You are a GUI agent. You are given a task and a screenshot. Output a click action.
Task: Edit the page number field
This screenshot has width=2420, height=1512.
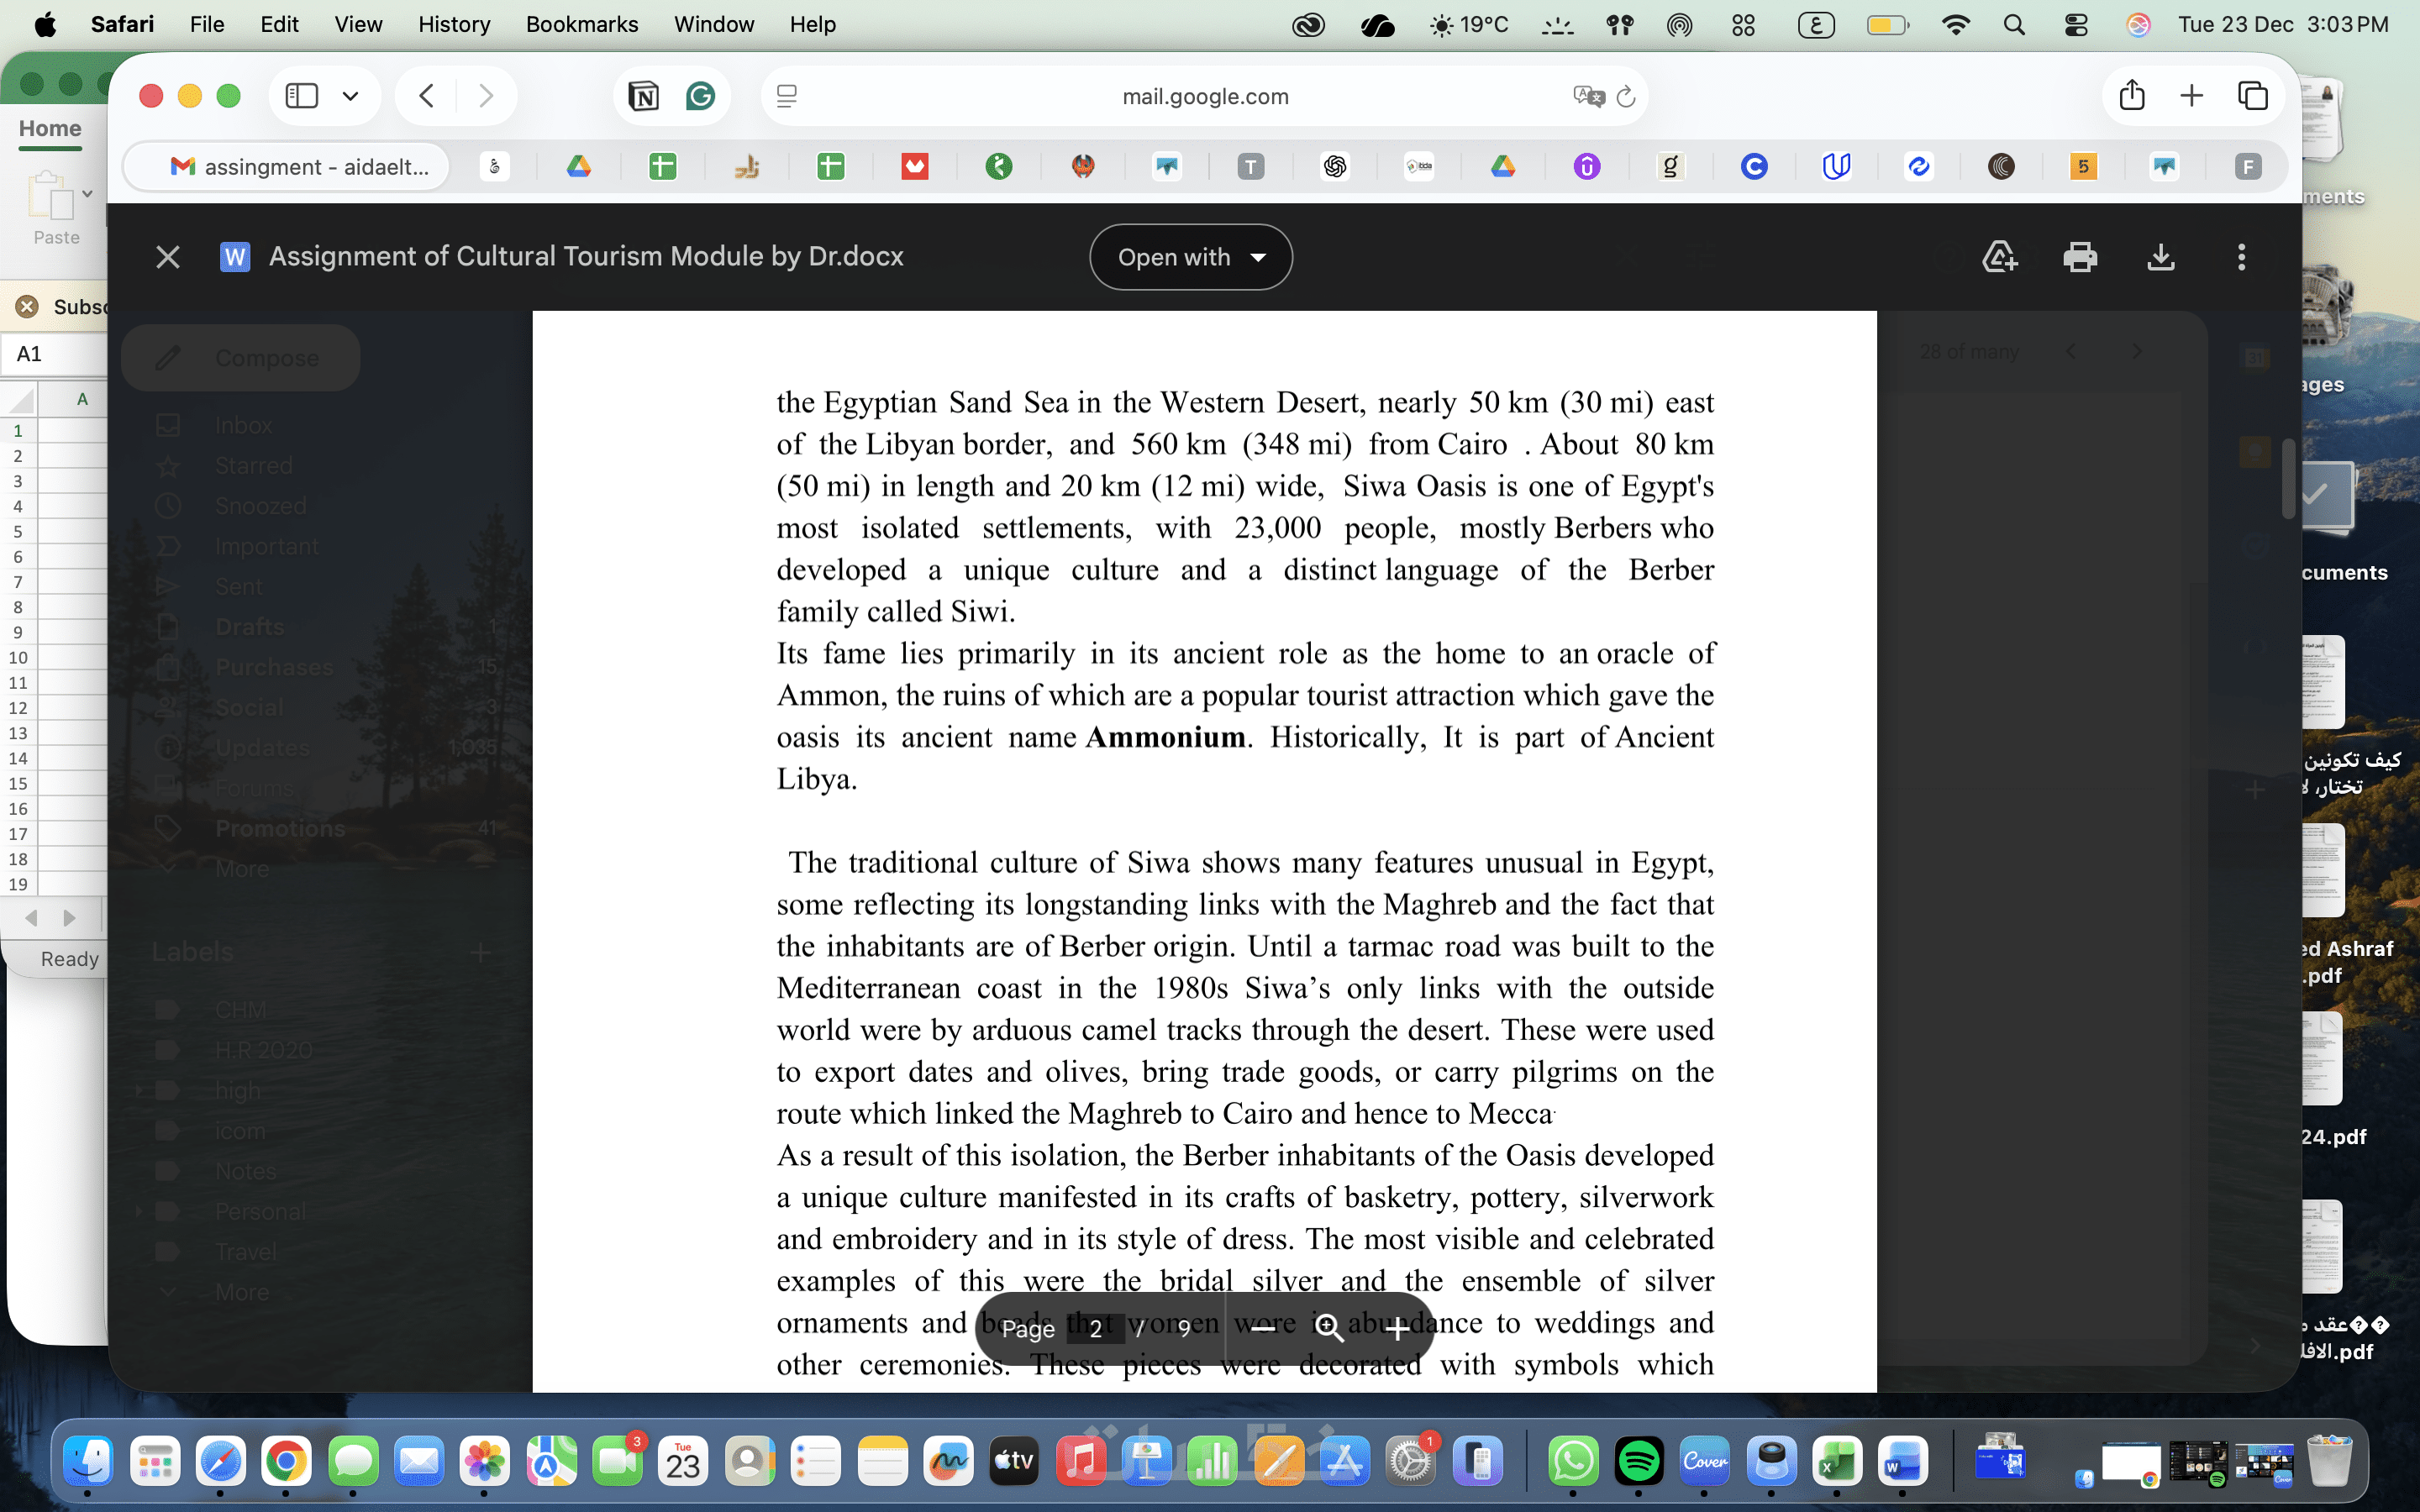click(x=1096, y=1328)
